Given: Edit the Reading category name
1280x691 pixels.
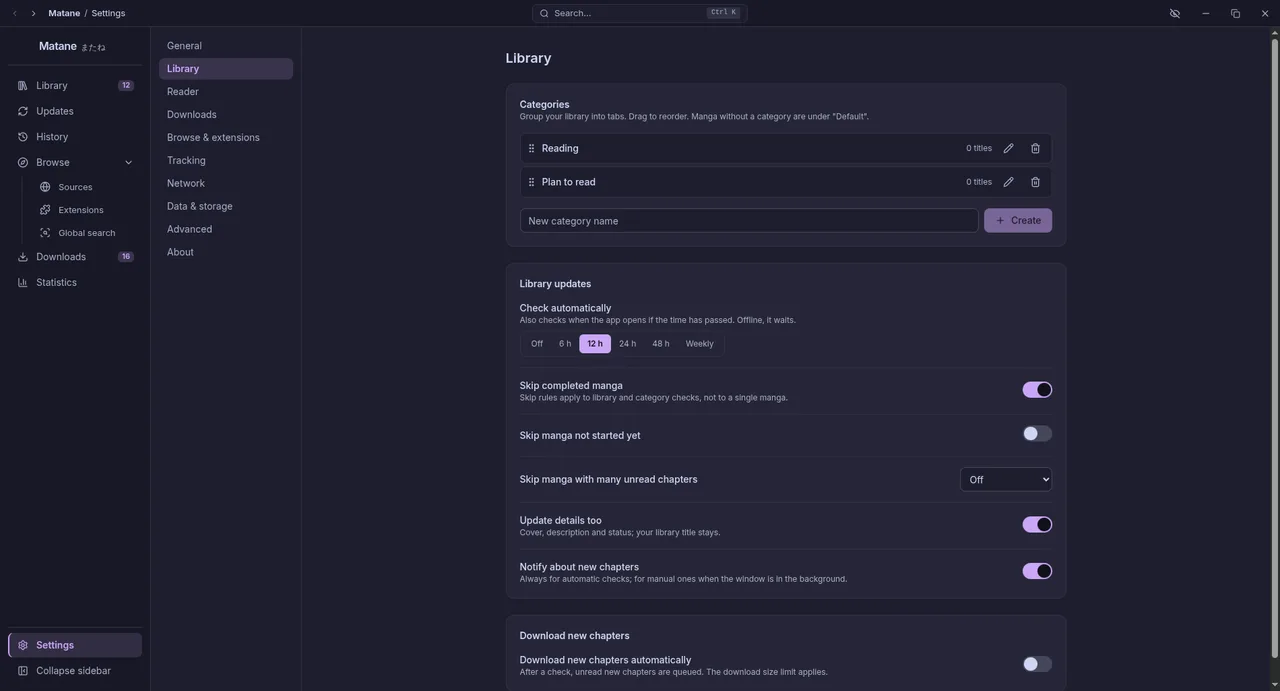Looking at the screenshot, I should point(1008,148).
